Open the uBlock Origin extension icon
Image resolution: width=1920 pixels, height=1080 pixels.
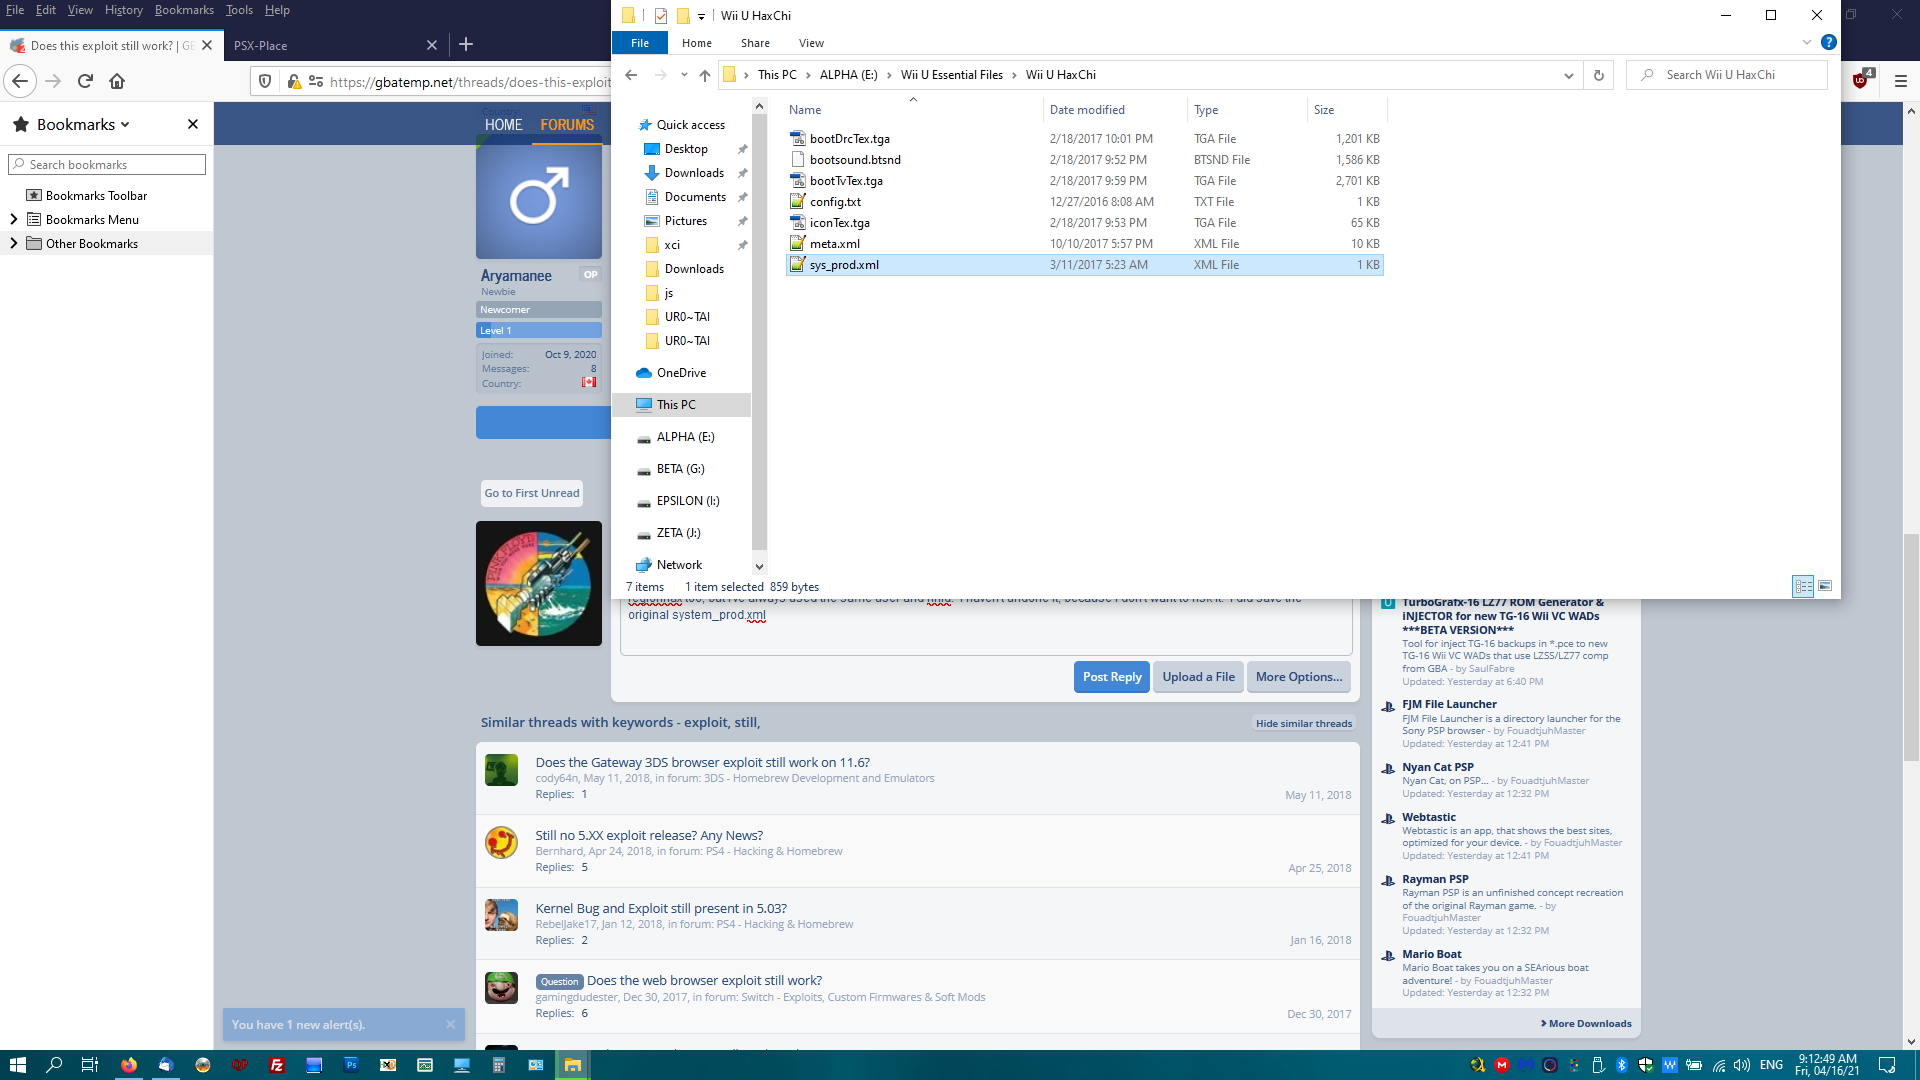click(x=1861, y=80)
